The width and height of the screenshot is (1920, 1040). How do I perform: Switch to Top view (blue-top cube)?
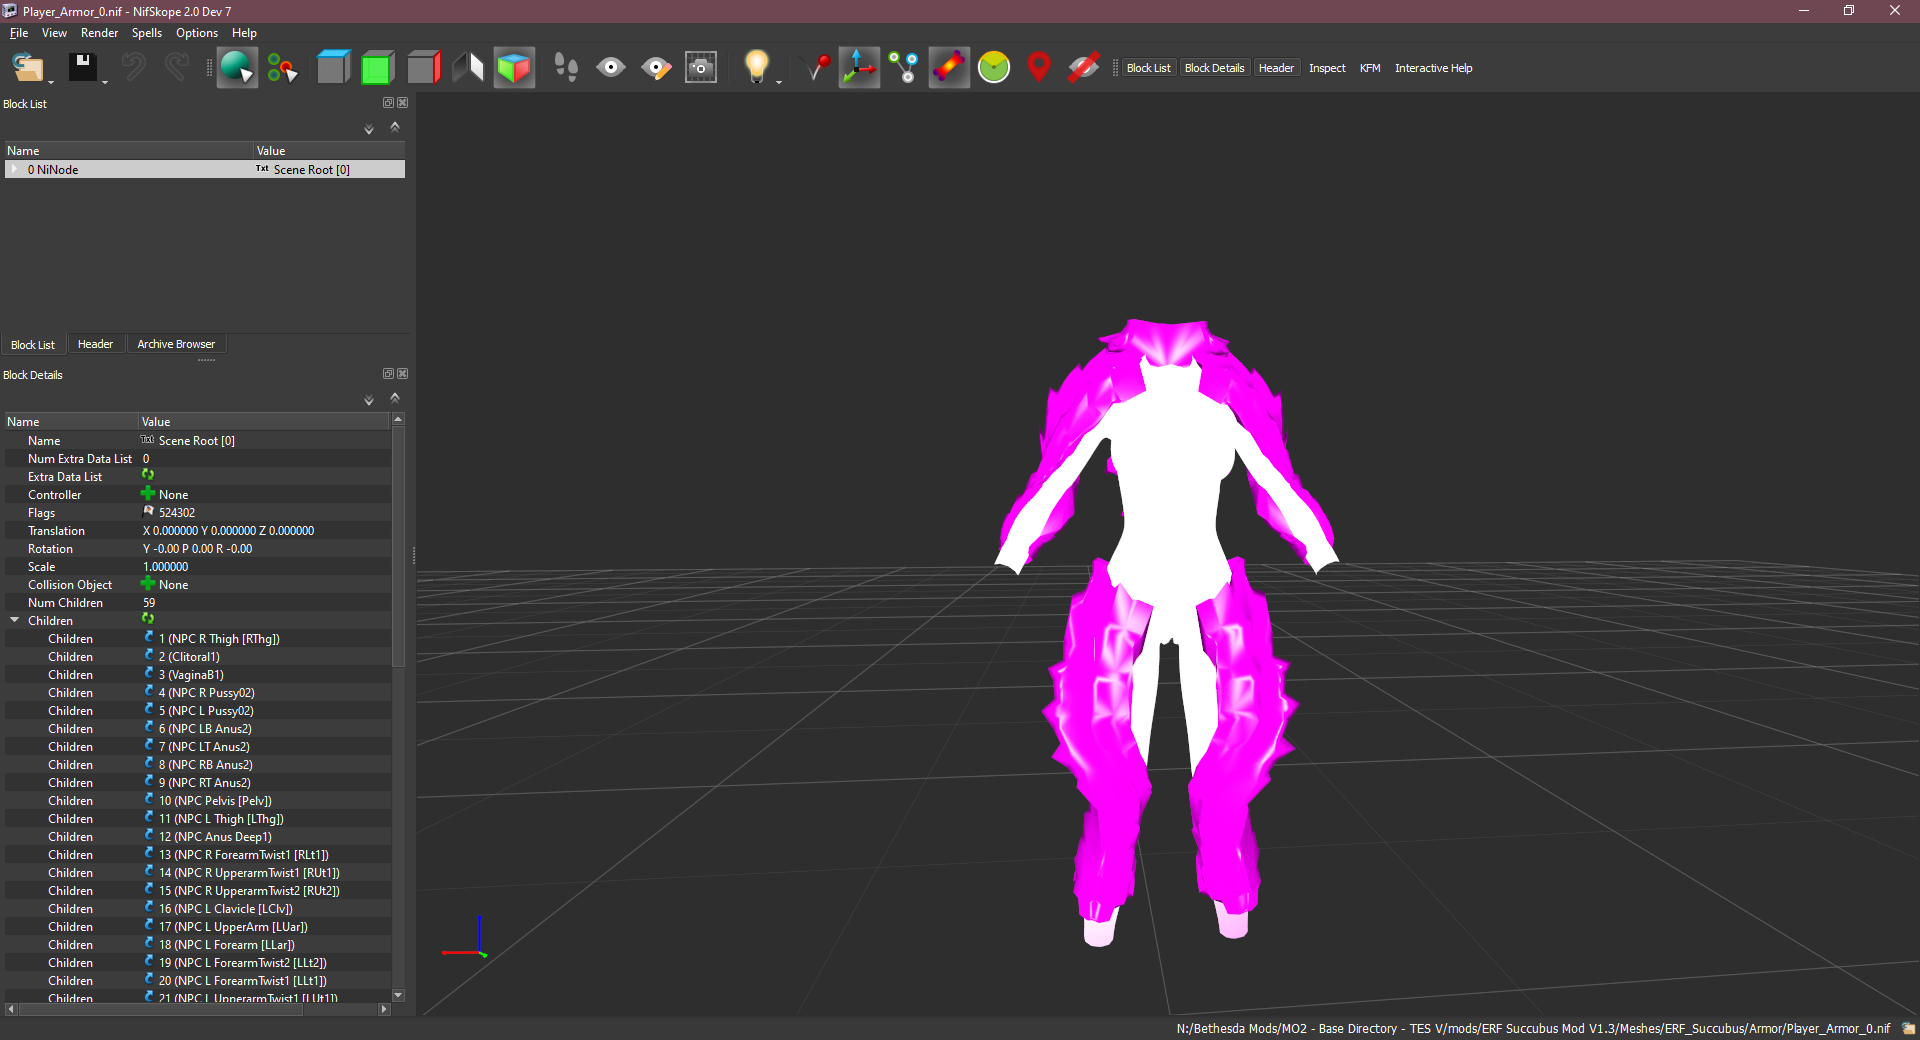click(333, 68)
